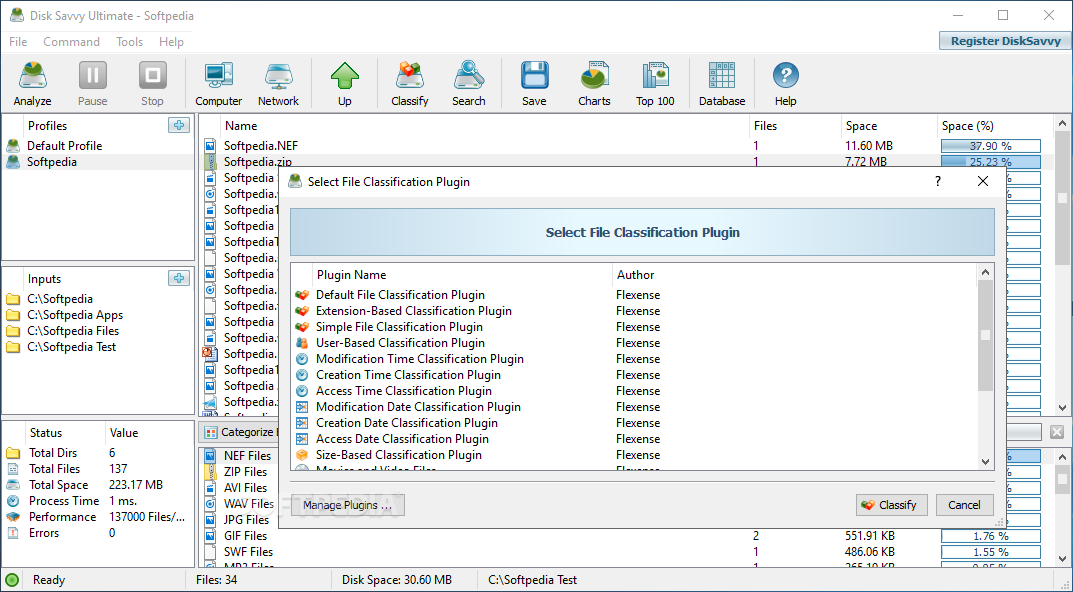Select Size-Based Classification Plugin
The height and width of the screenshot is (592, 1073).
pyautogui.click(x=634, y=455)
